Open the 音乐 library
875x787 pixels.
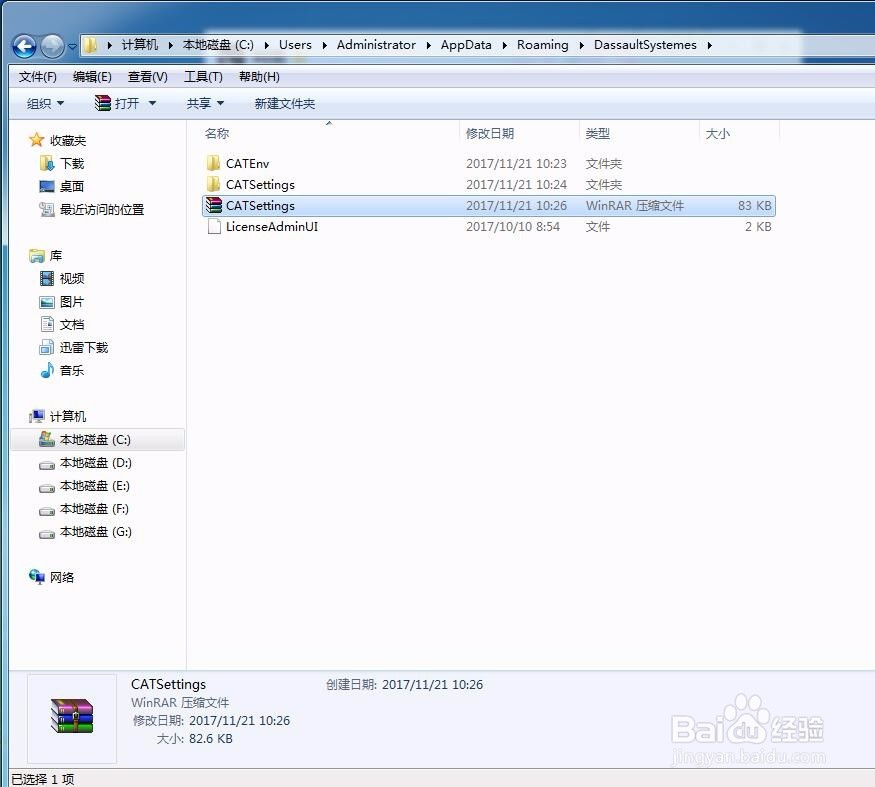tap(72, 370)
